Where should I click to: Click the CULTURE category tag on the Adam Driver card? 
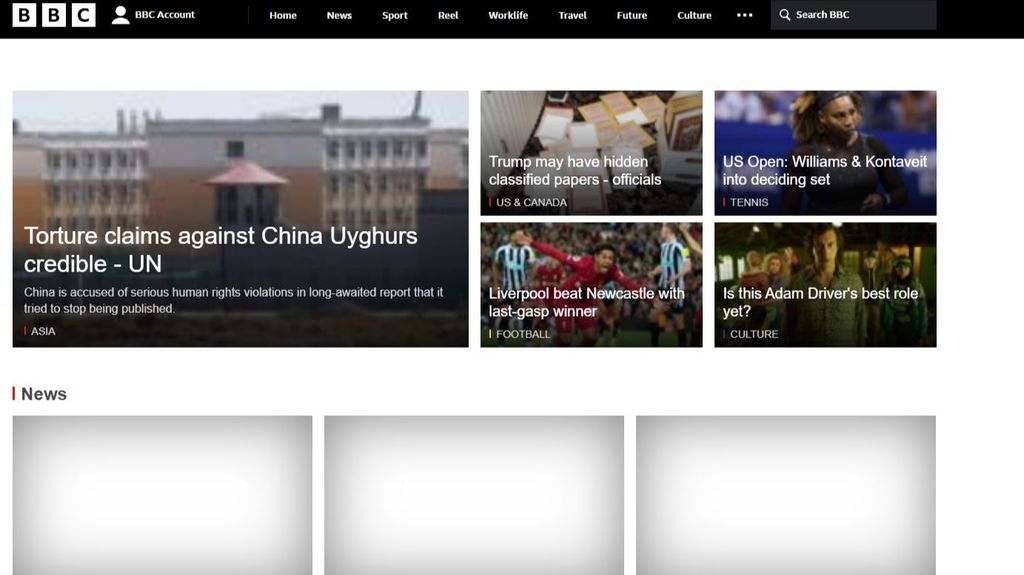(754, 334)
